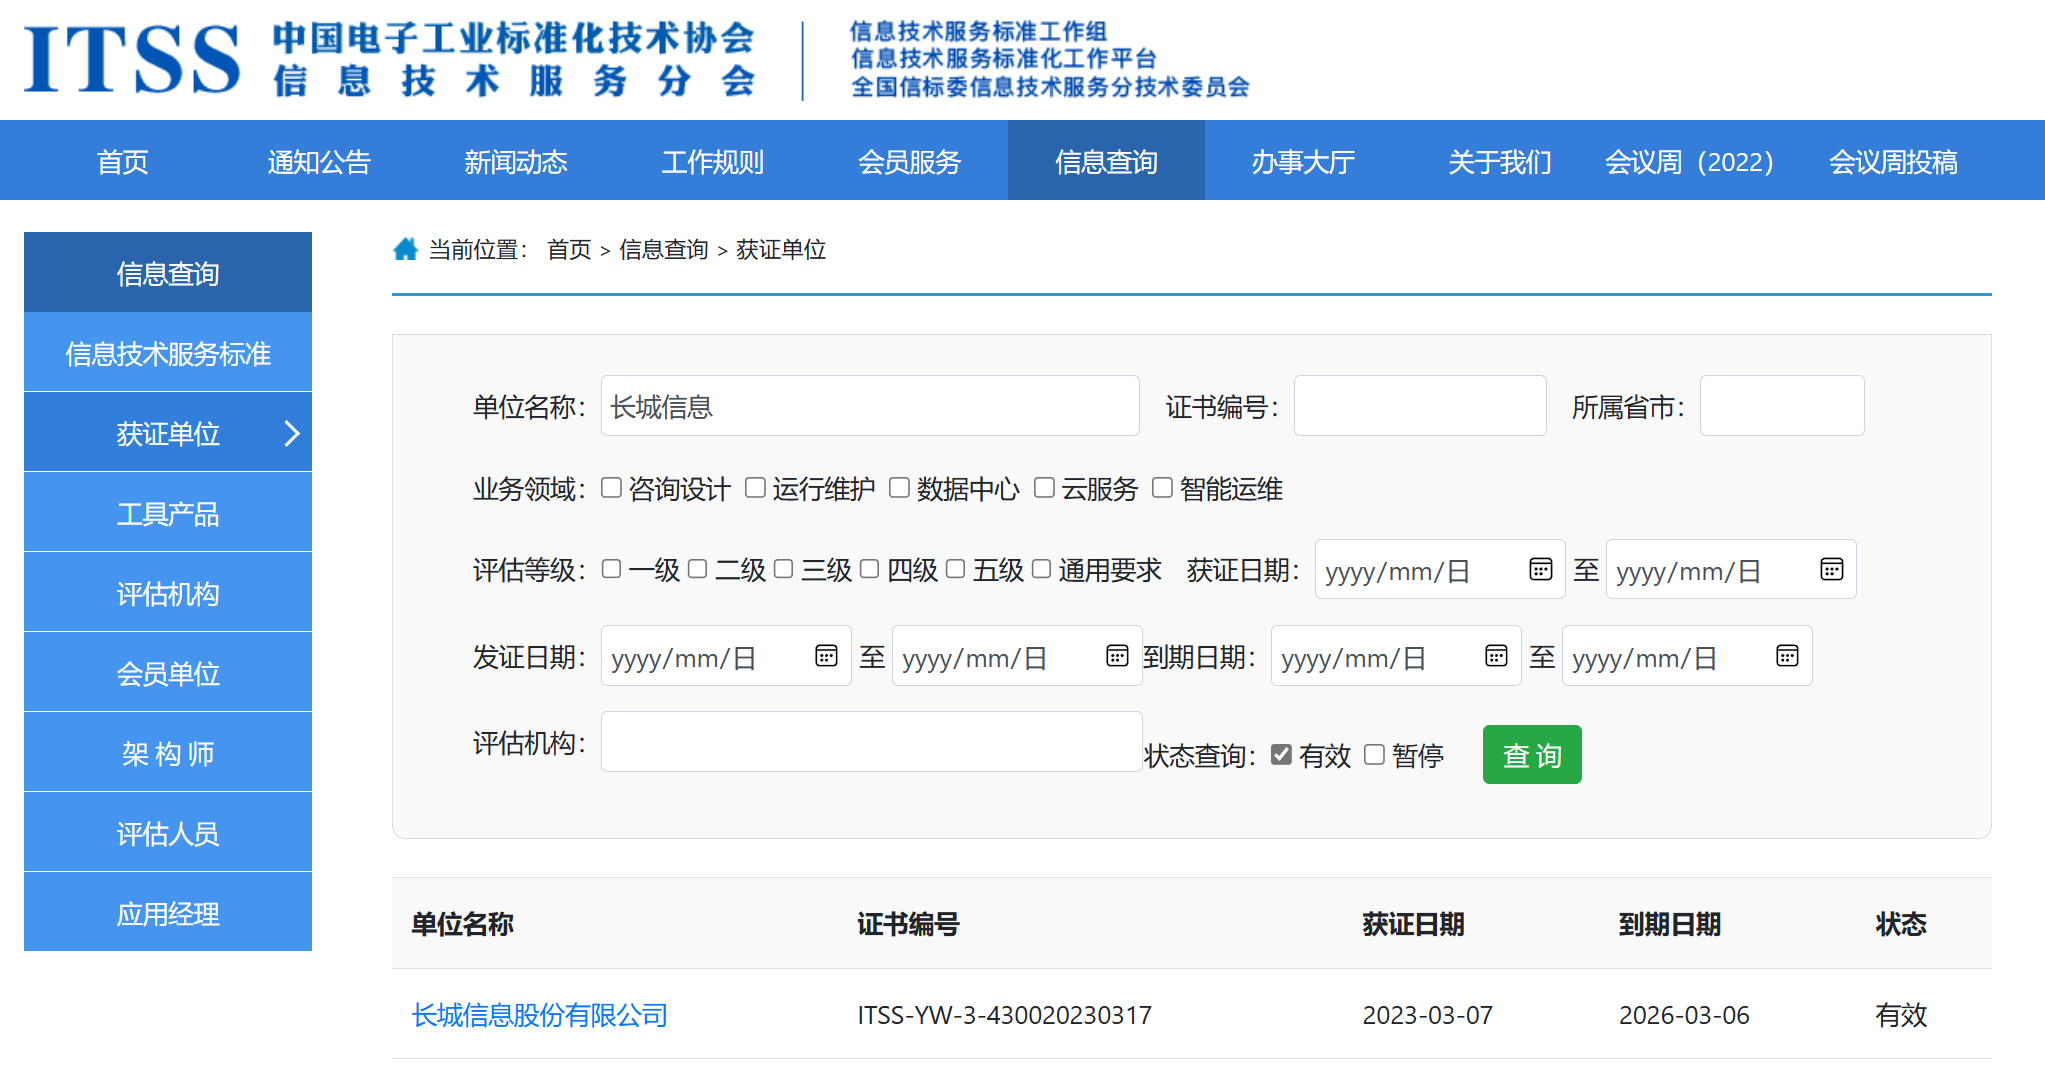Open the 会议周投稿 navigation tab
Screen dimensions: 2045x1065
point(1893,161)
